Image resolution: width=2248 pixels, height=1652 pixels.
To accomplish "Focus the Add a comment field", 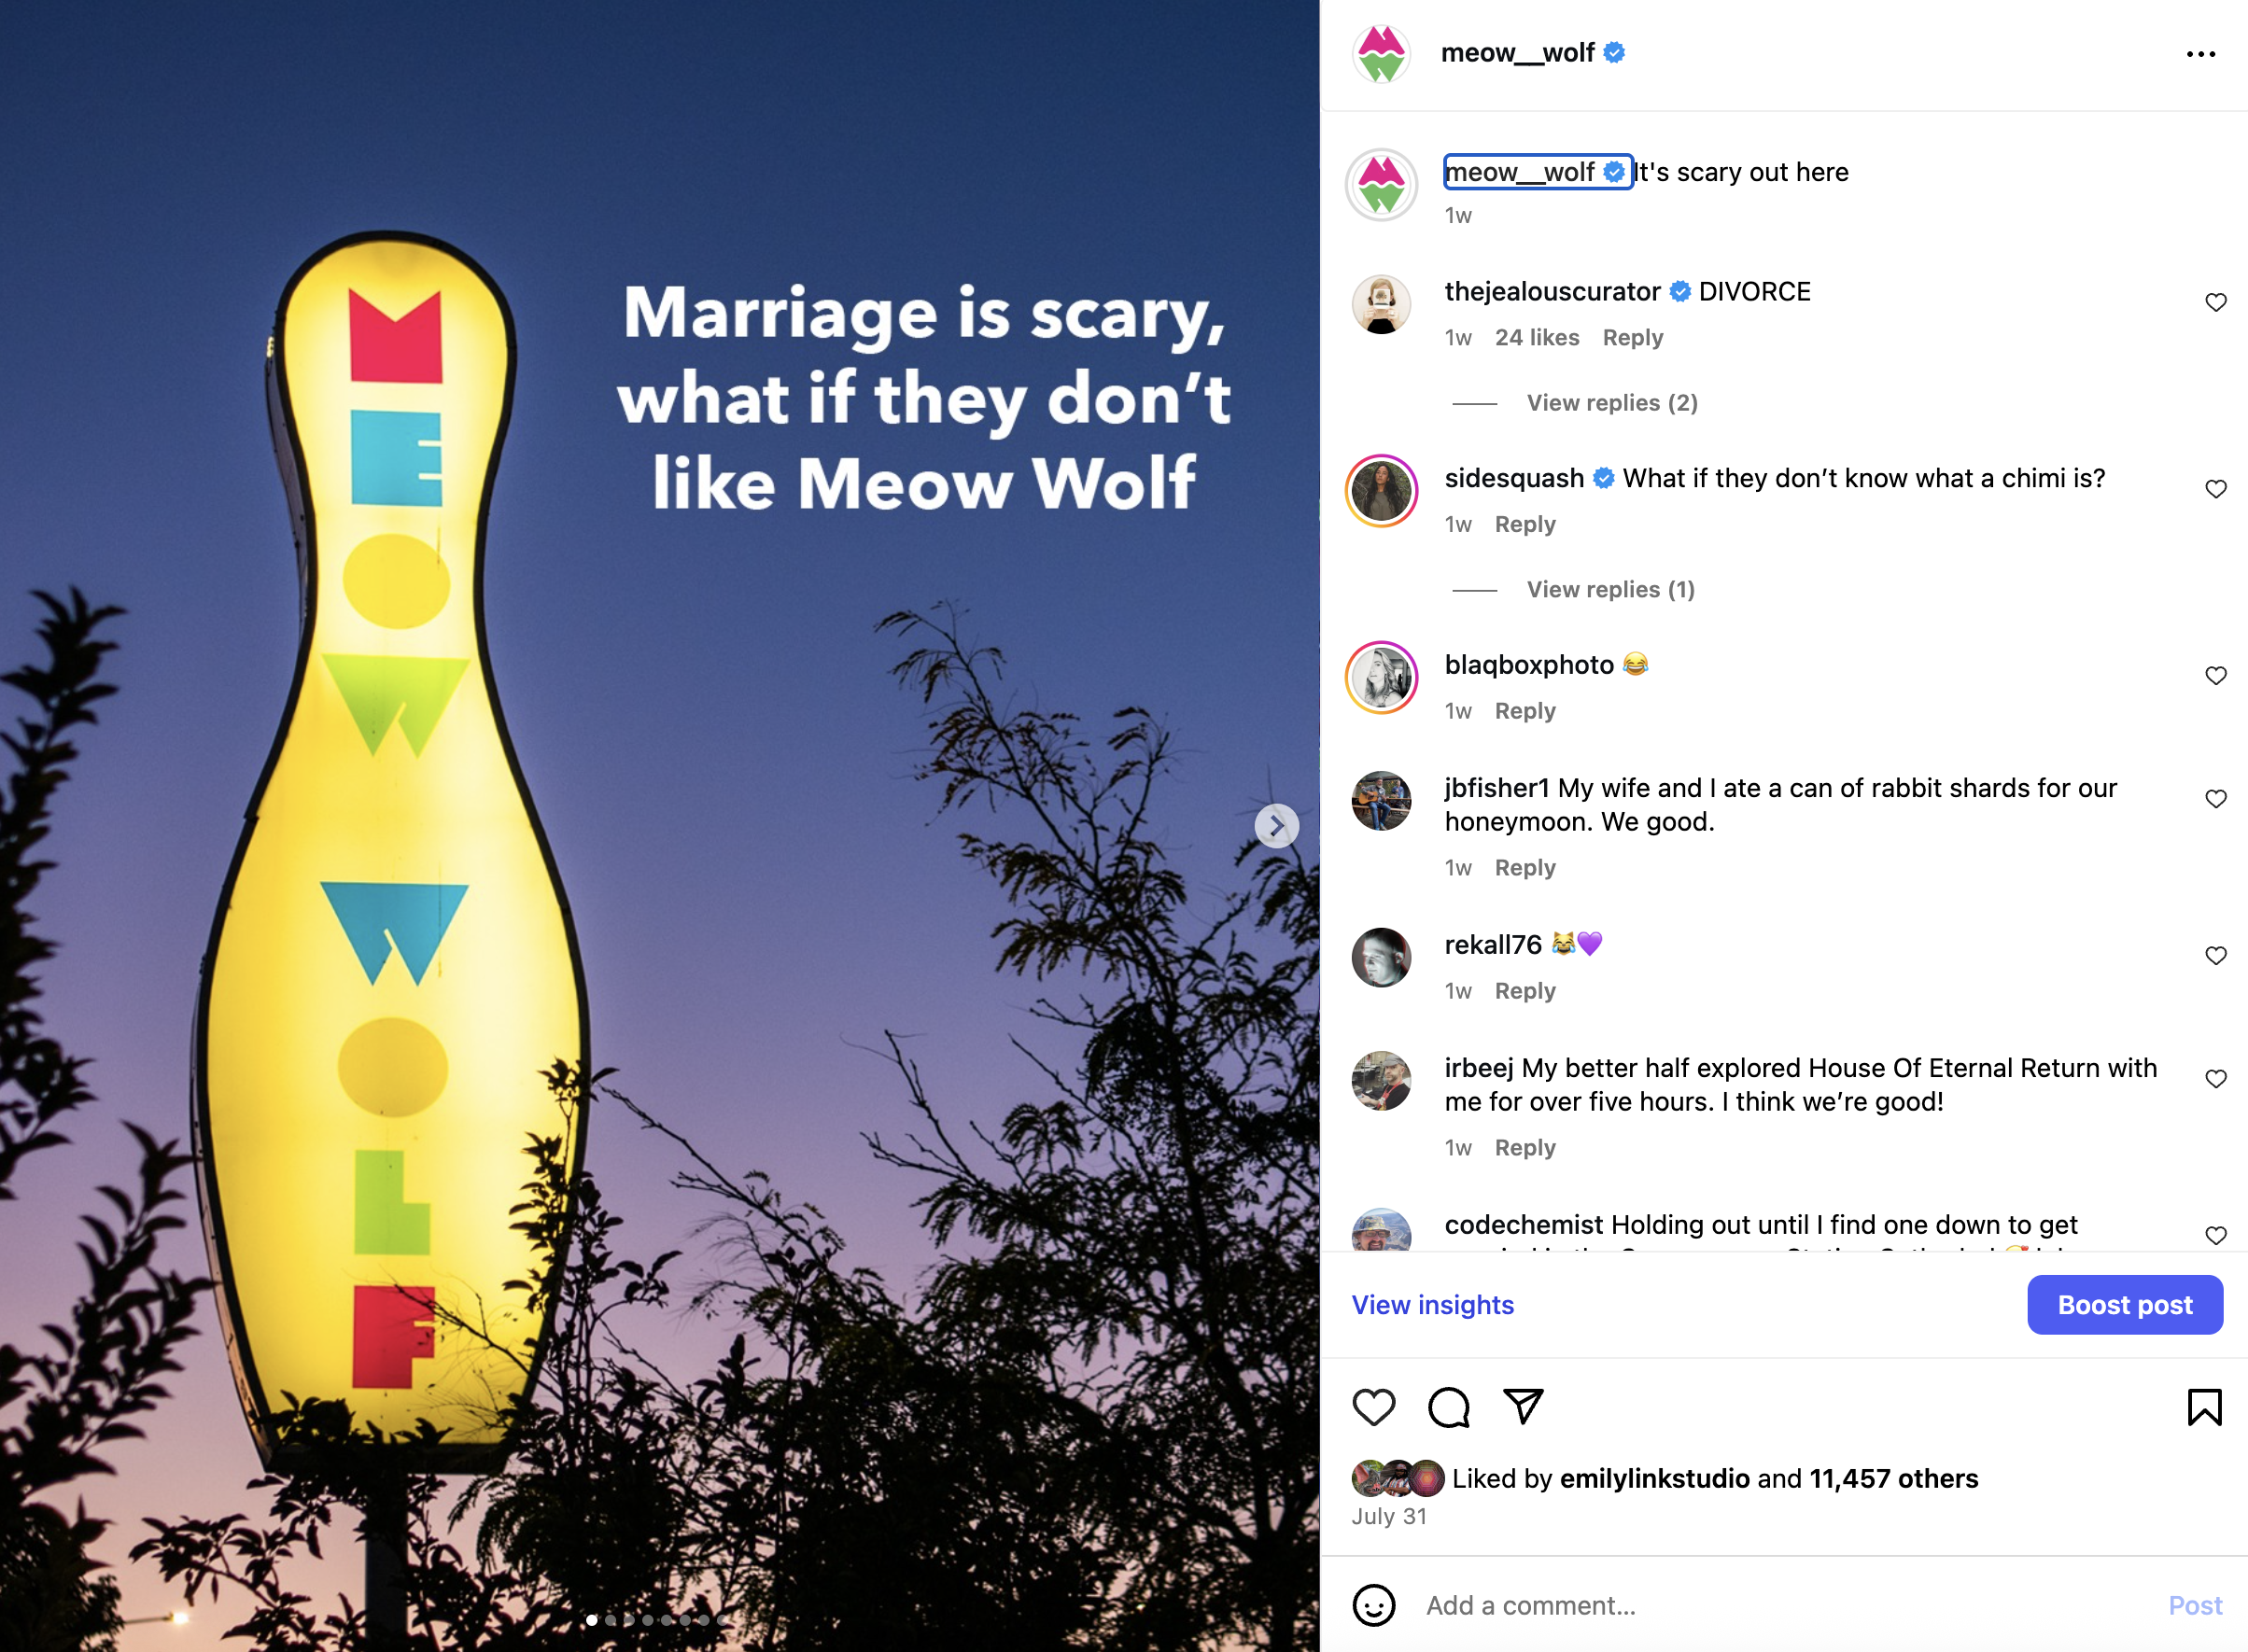I will point(1780,1605).
